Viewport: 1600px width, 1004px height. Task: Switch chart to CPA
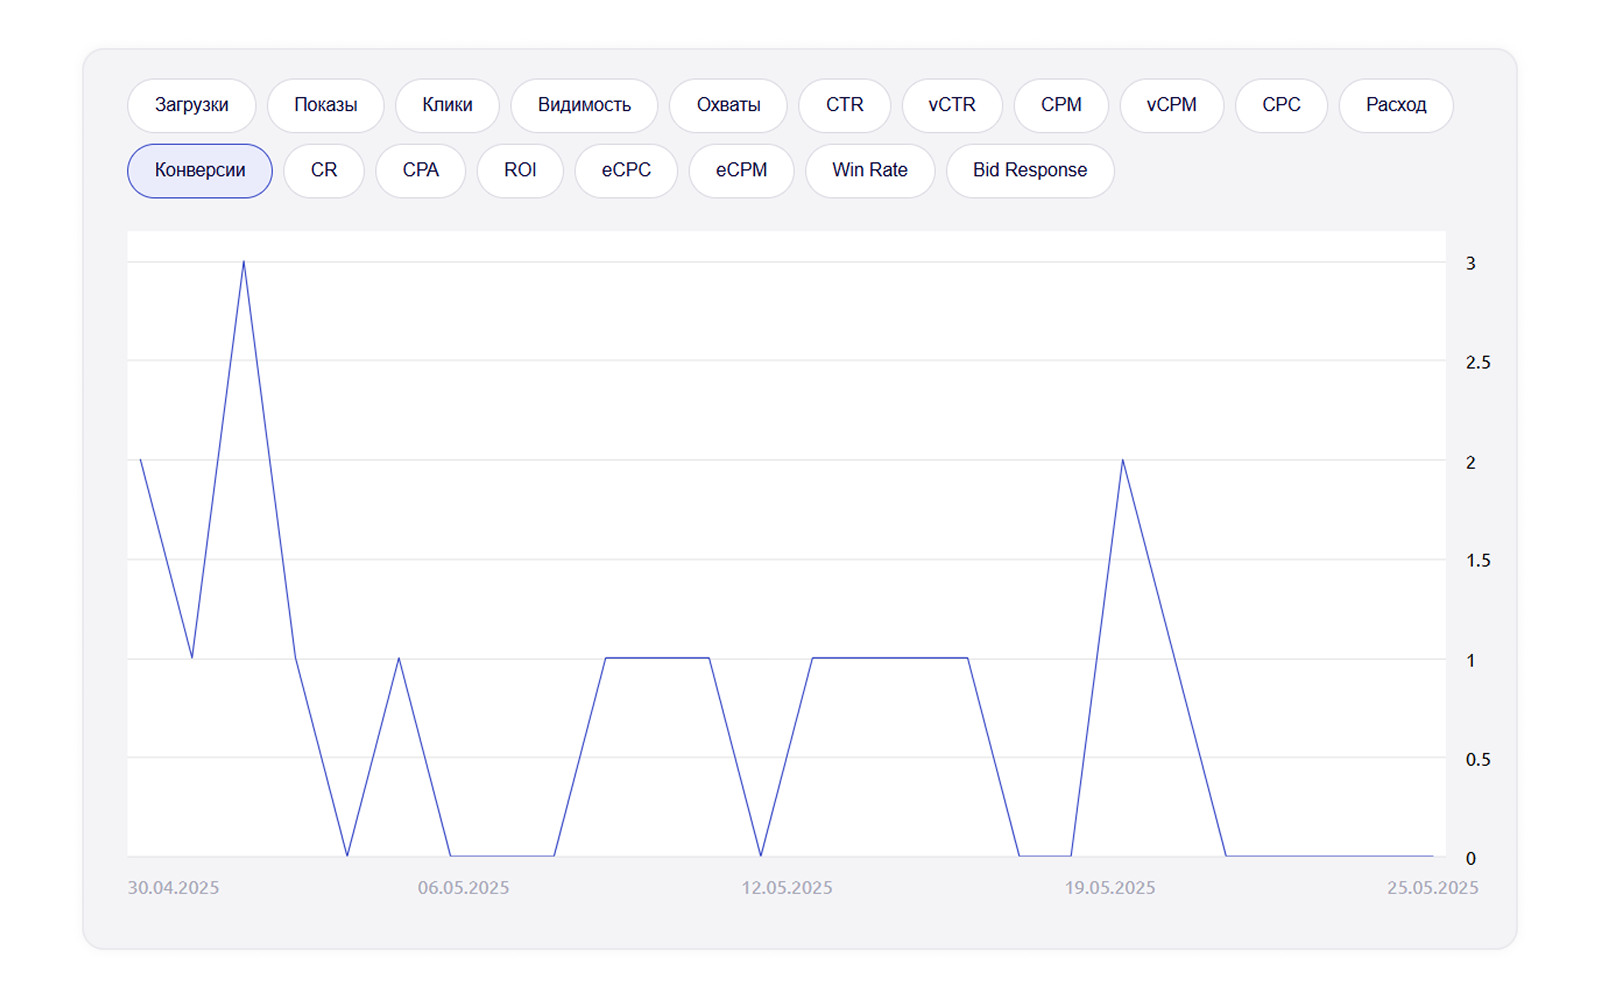pyautogui.click(x=420, y=170)
